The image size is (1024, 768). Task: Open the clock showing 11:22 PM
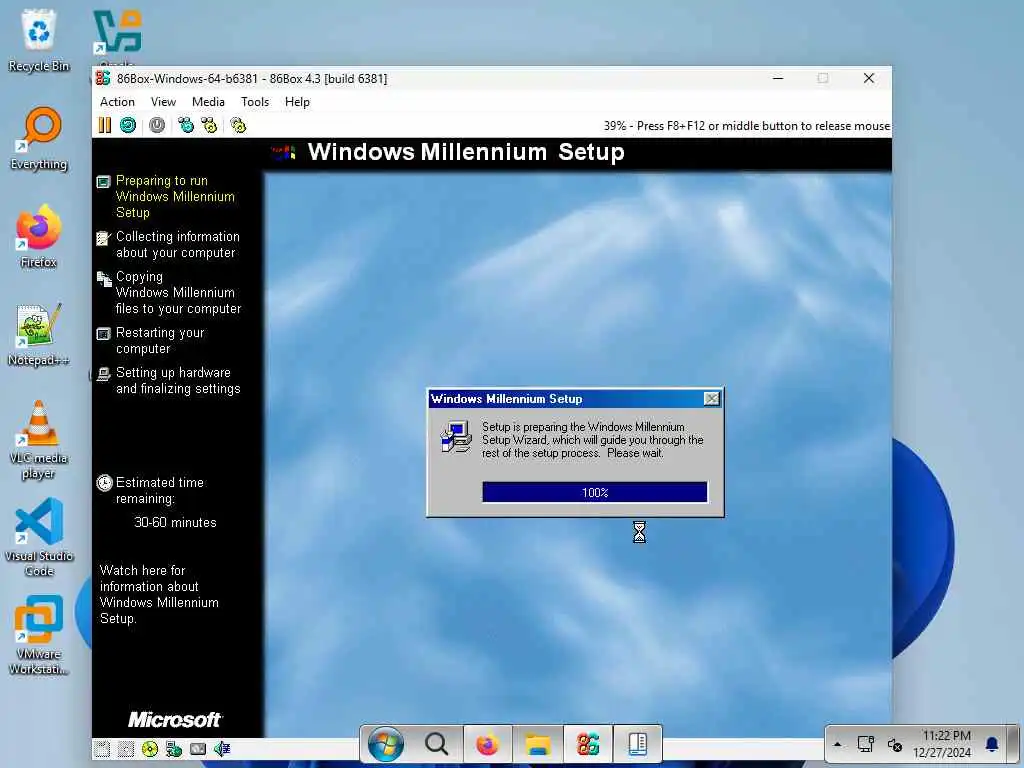[x=942, y=744]
